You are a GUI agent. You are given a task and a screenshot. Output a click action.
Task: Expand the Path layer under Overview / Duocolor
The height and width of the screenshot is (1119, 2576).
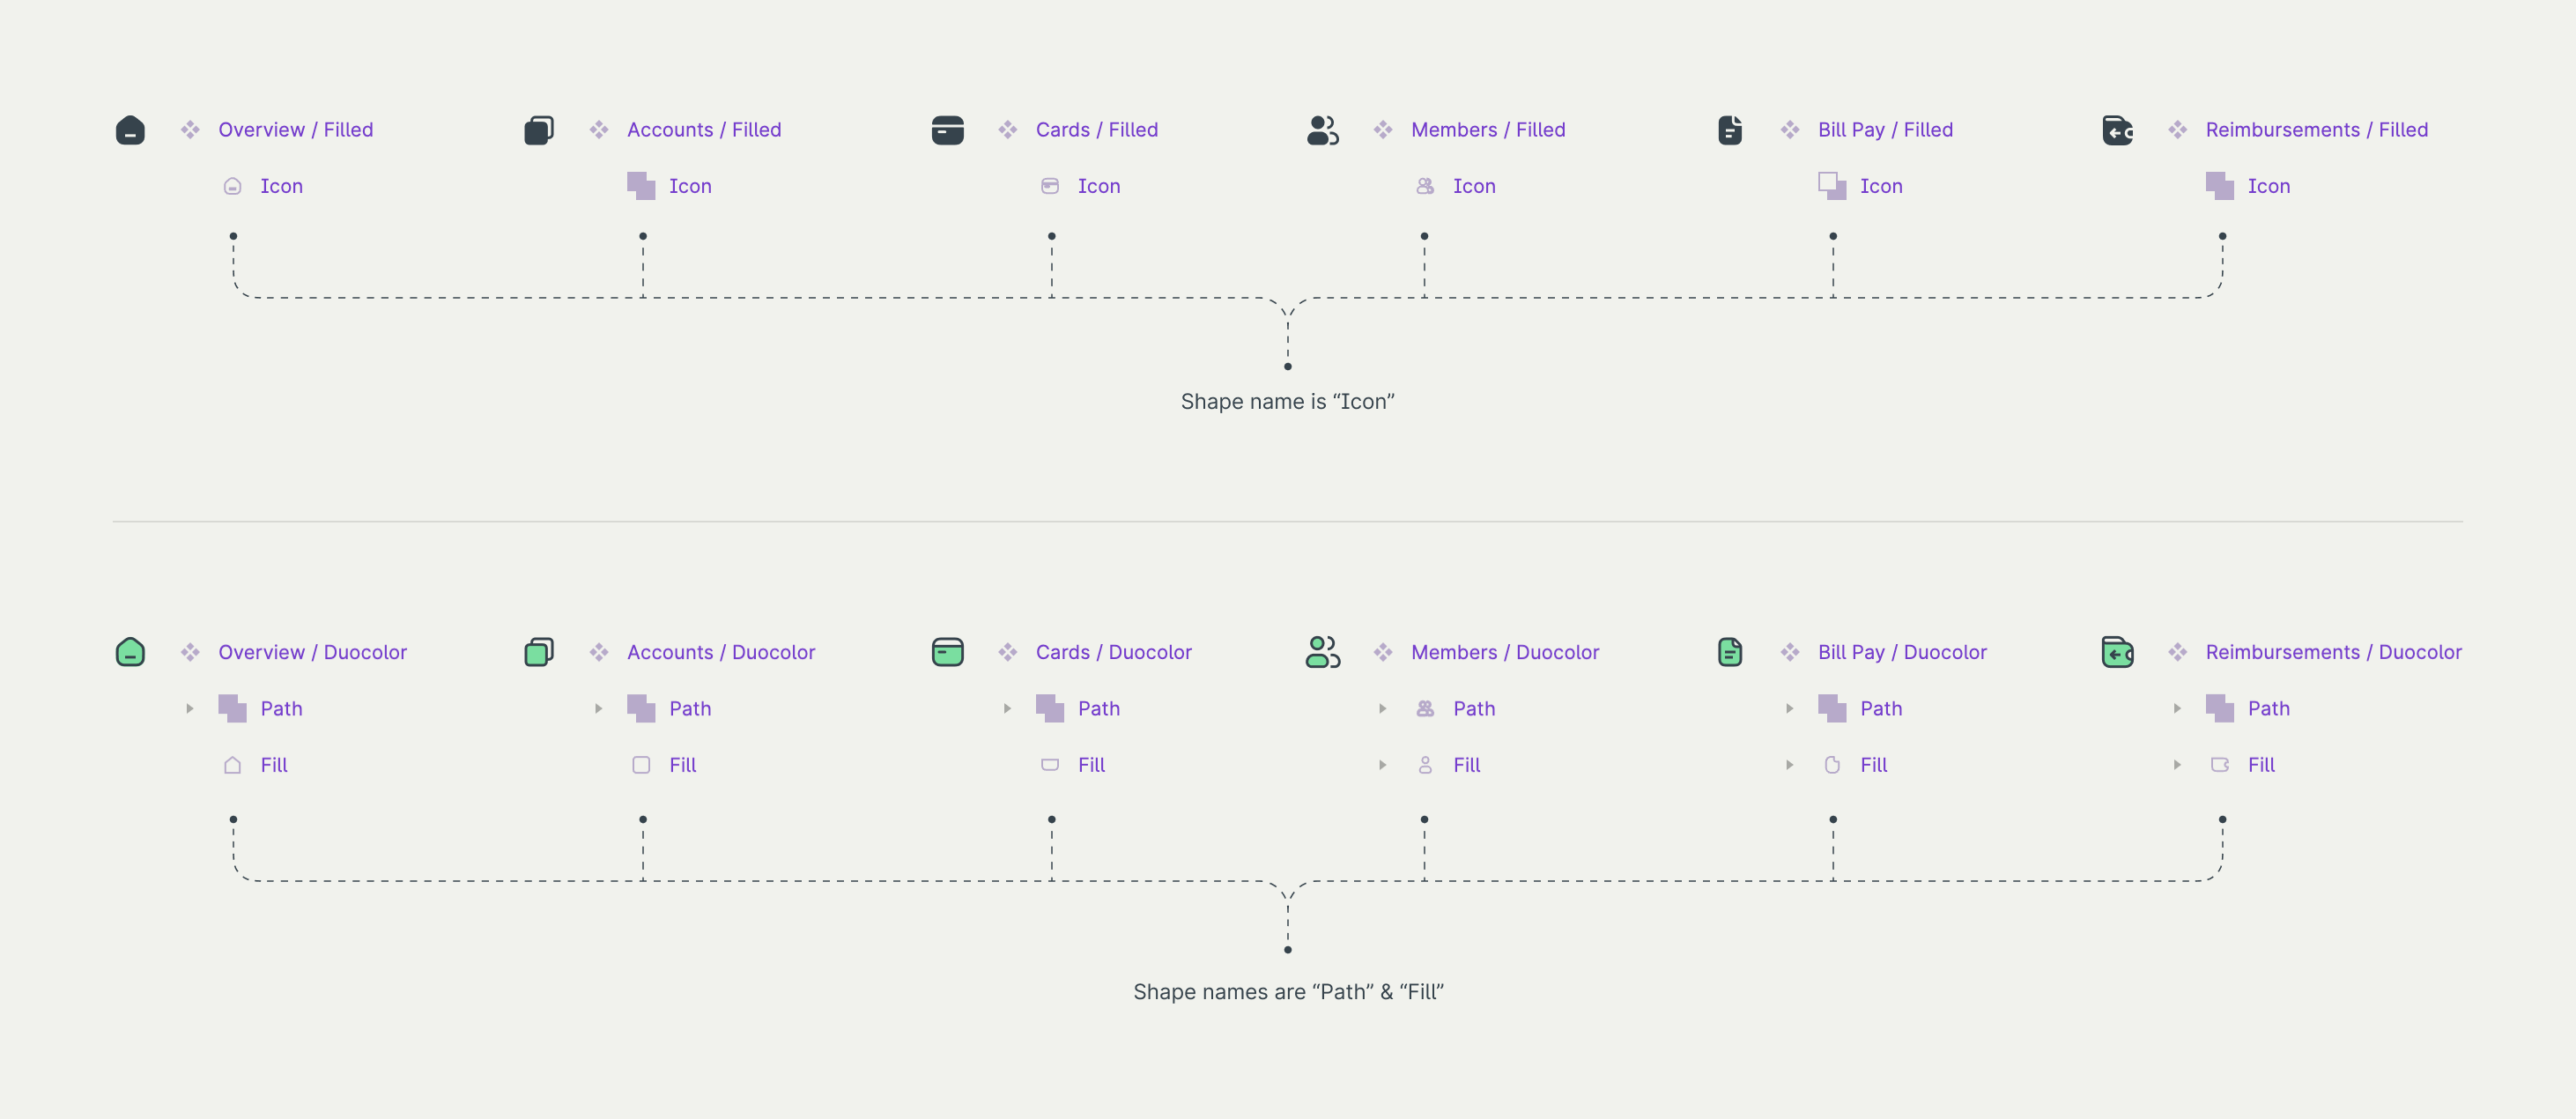(x=190, y=708)
